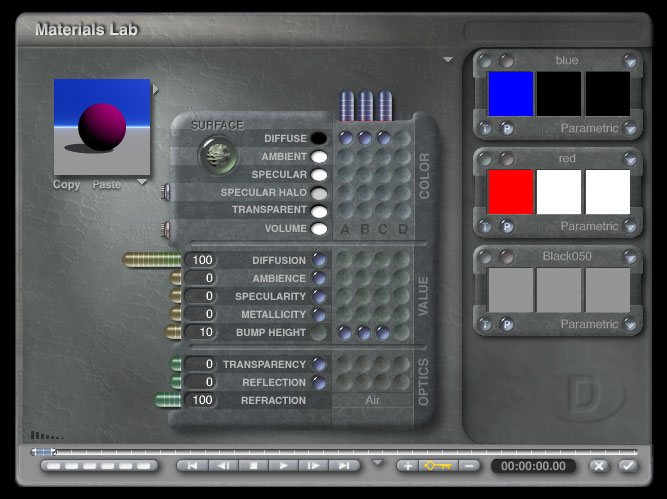Paste the copied material

point(107,185)
